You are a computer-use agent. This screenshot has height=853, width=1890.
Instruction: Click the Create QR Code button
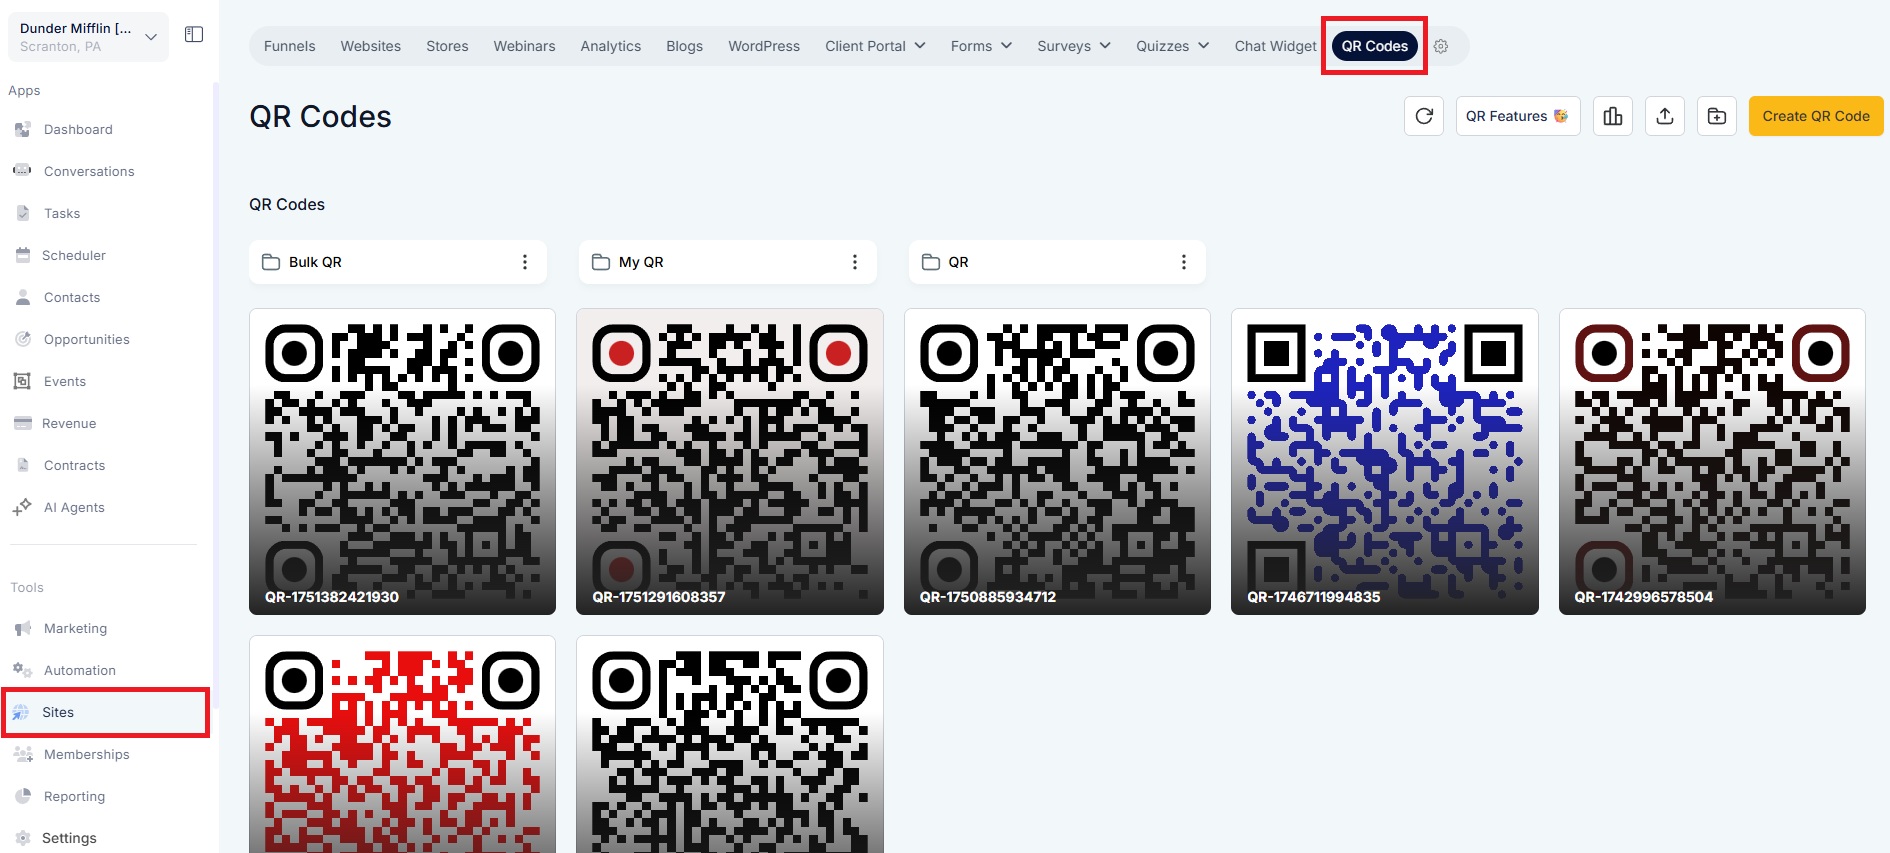(1816, 116)
